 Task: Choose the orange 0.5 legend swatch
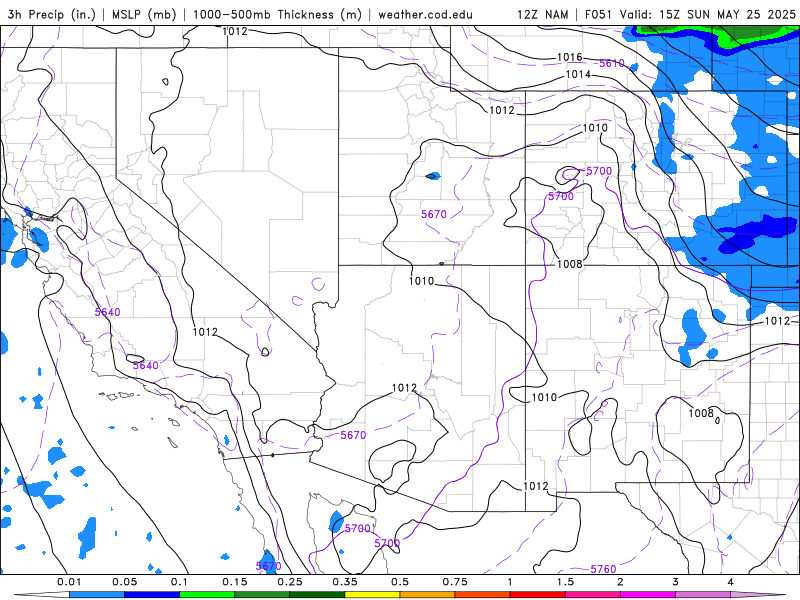click(428, 595)
